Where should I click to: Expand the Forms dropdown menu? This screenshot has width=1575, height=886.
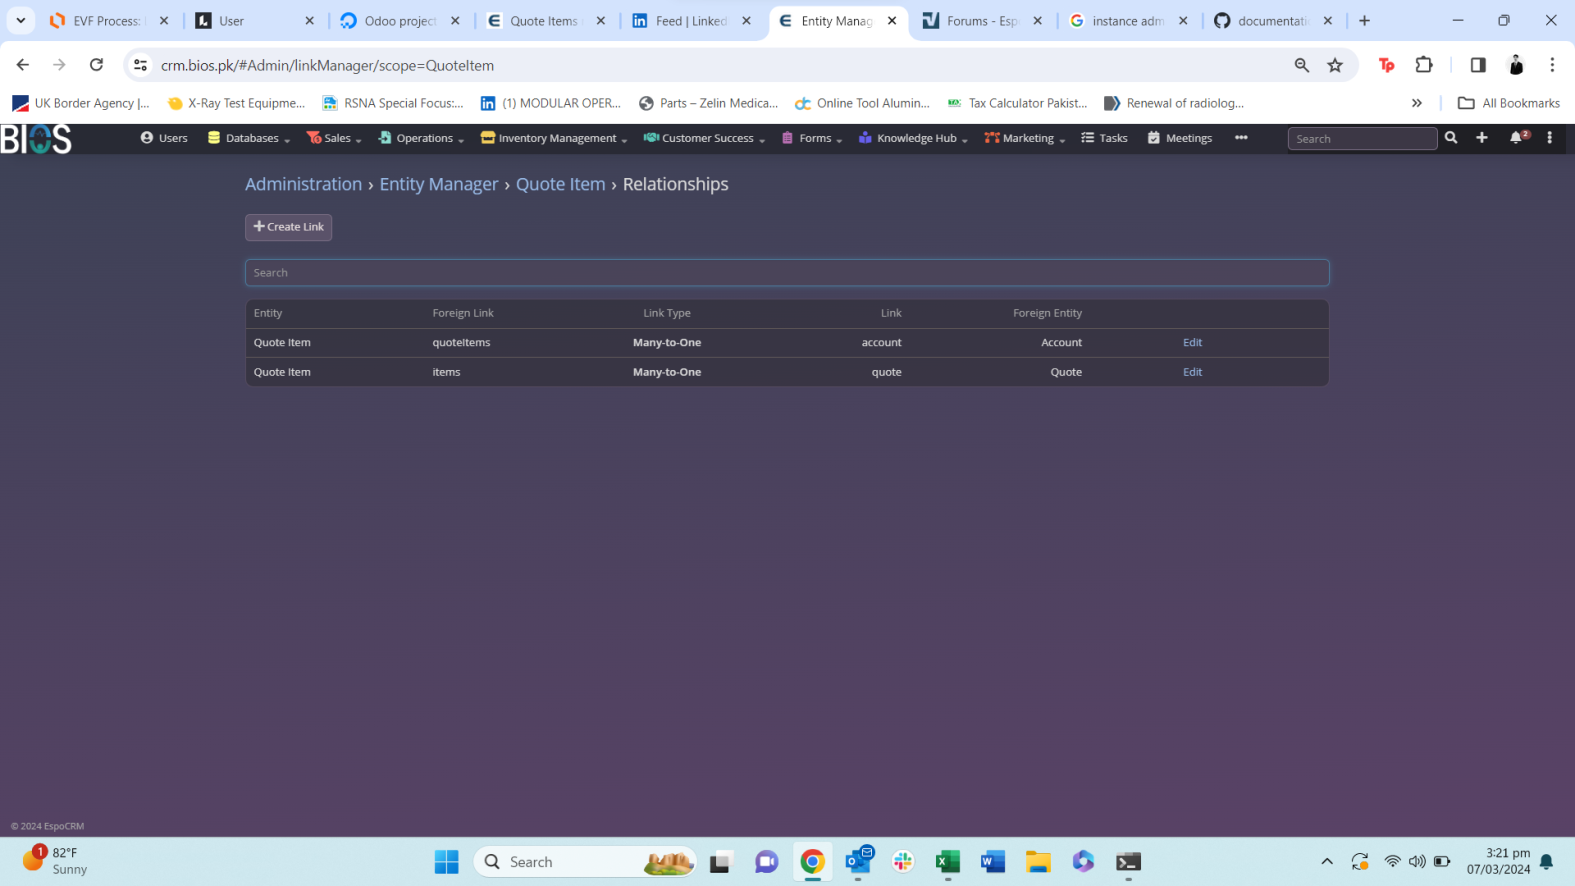[812, 138]
